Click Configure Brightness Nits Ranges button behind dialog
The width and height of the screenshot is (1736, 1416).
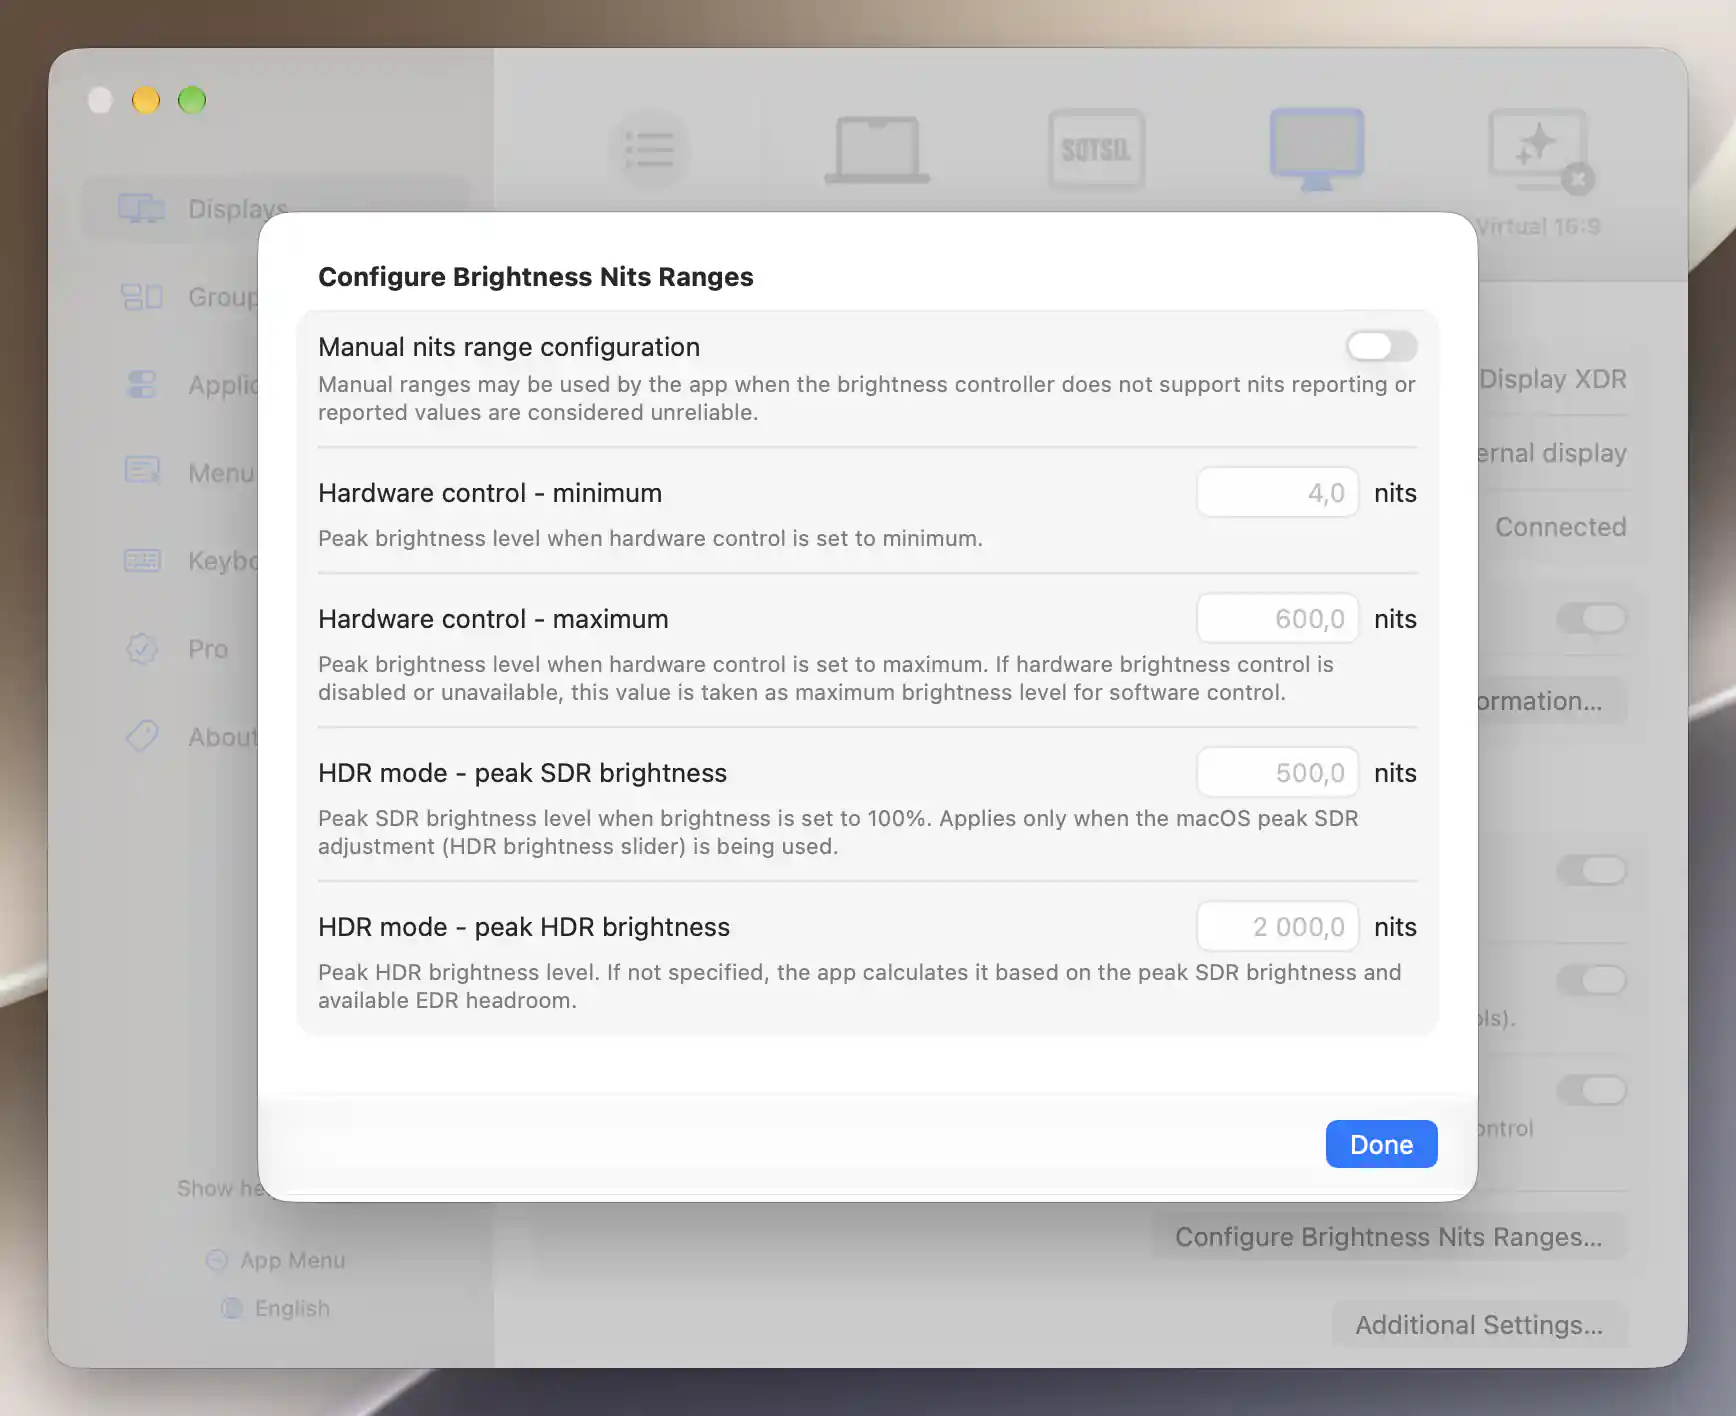[x=1388, y=1237]
